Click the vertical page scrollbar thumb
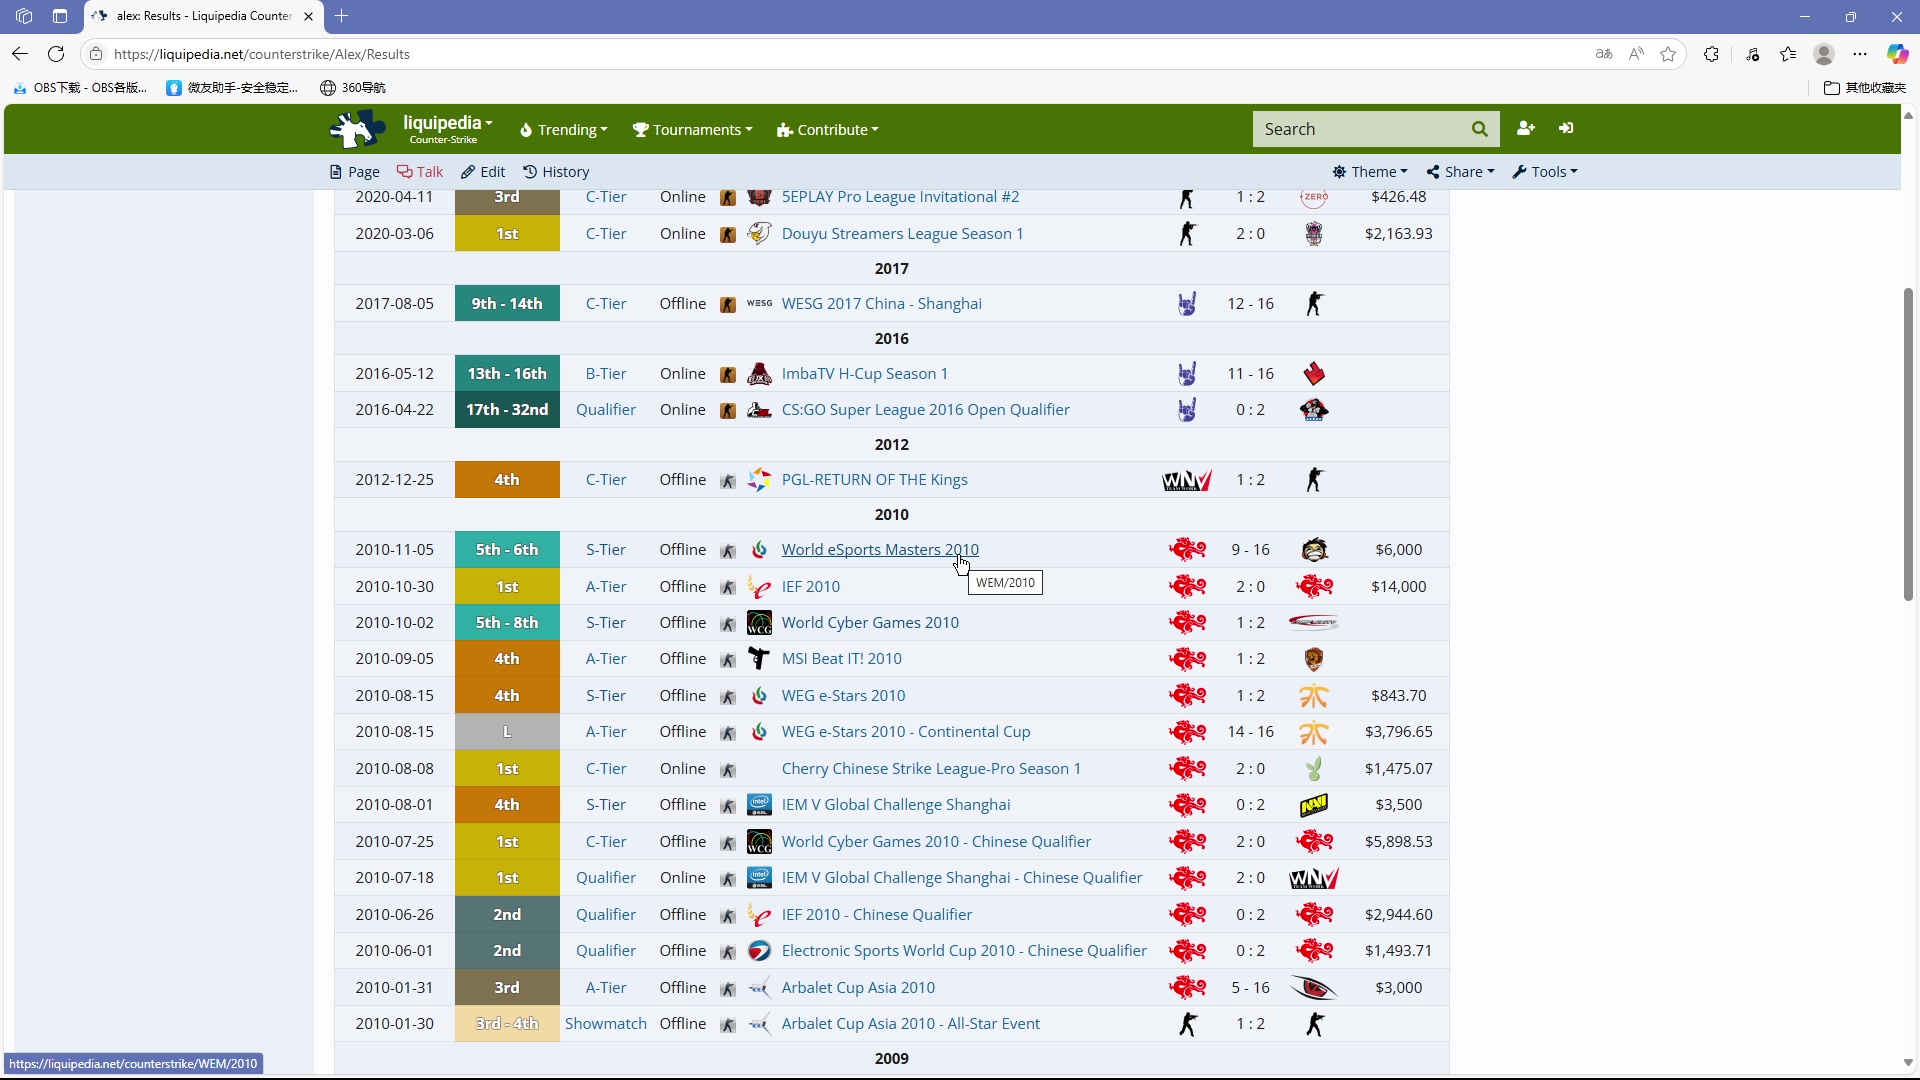 coord(1908,445)
